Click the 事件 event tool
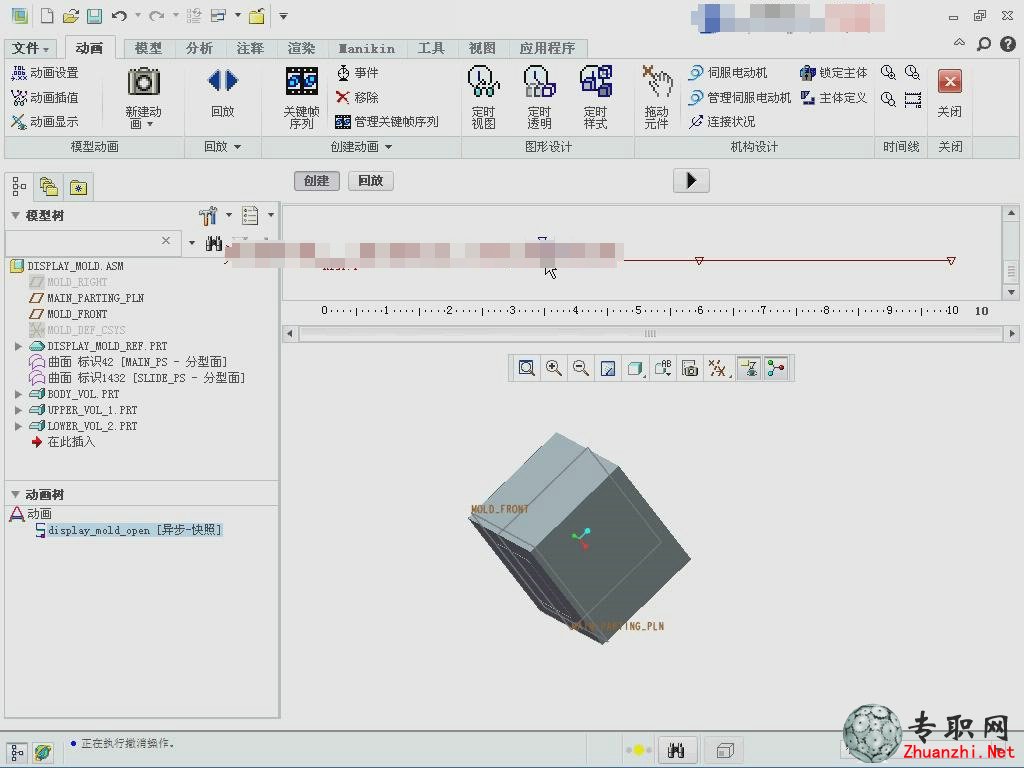 tap(357, 72)
